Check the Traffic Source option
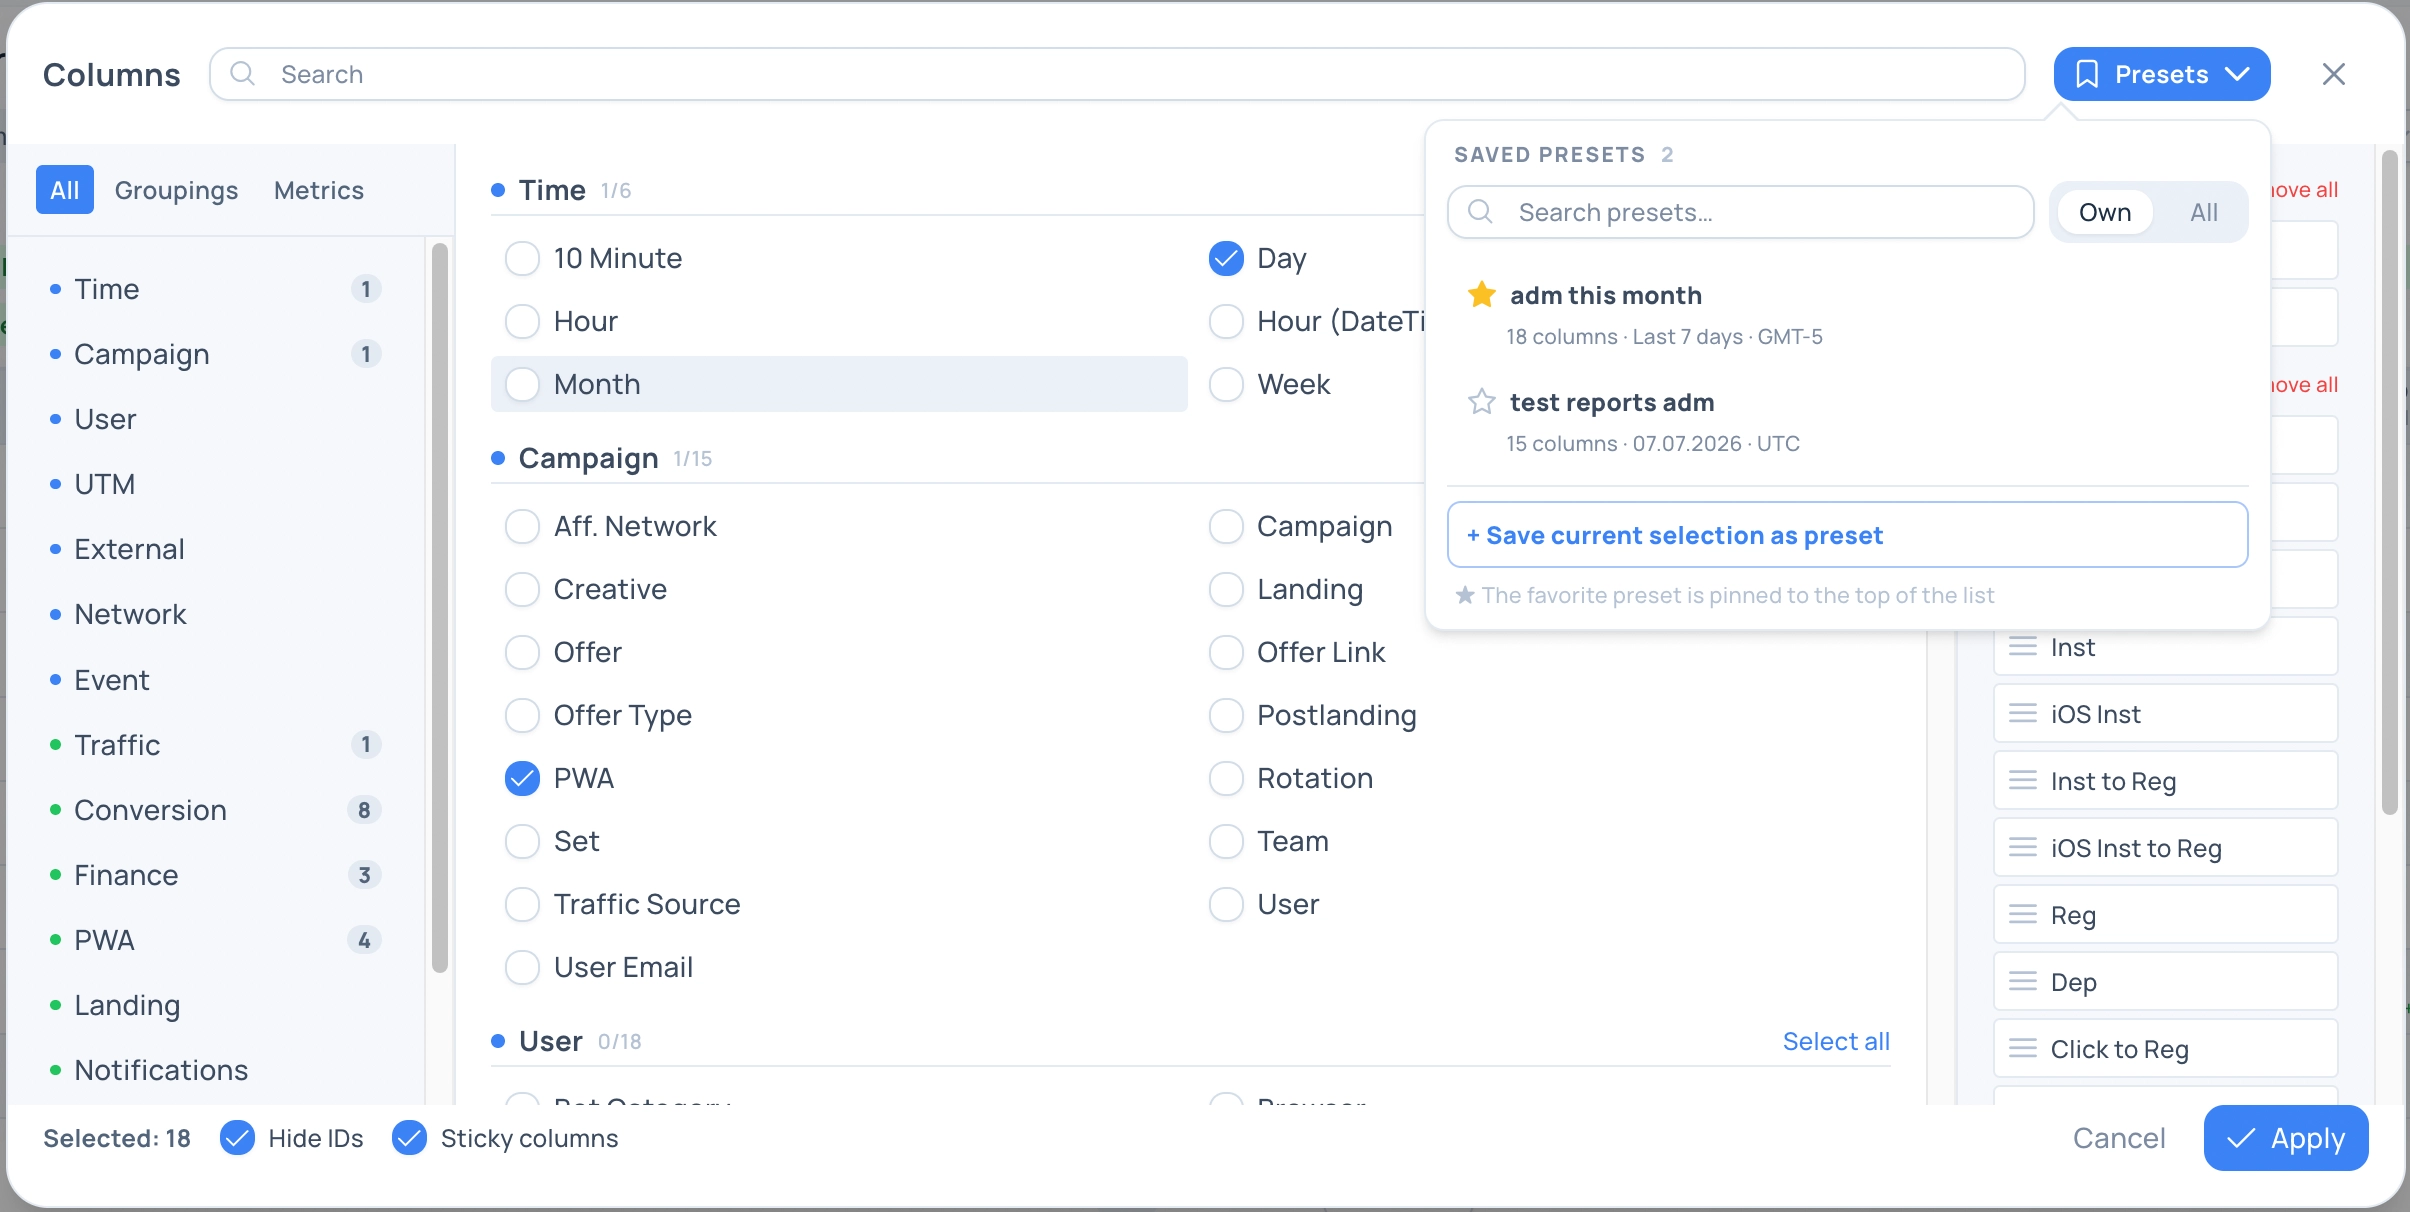This screenshot has width=2410, height=1212. [x=522, y=904]
